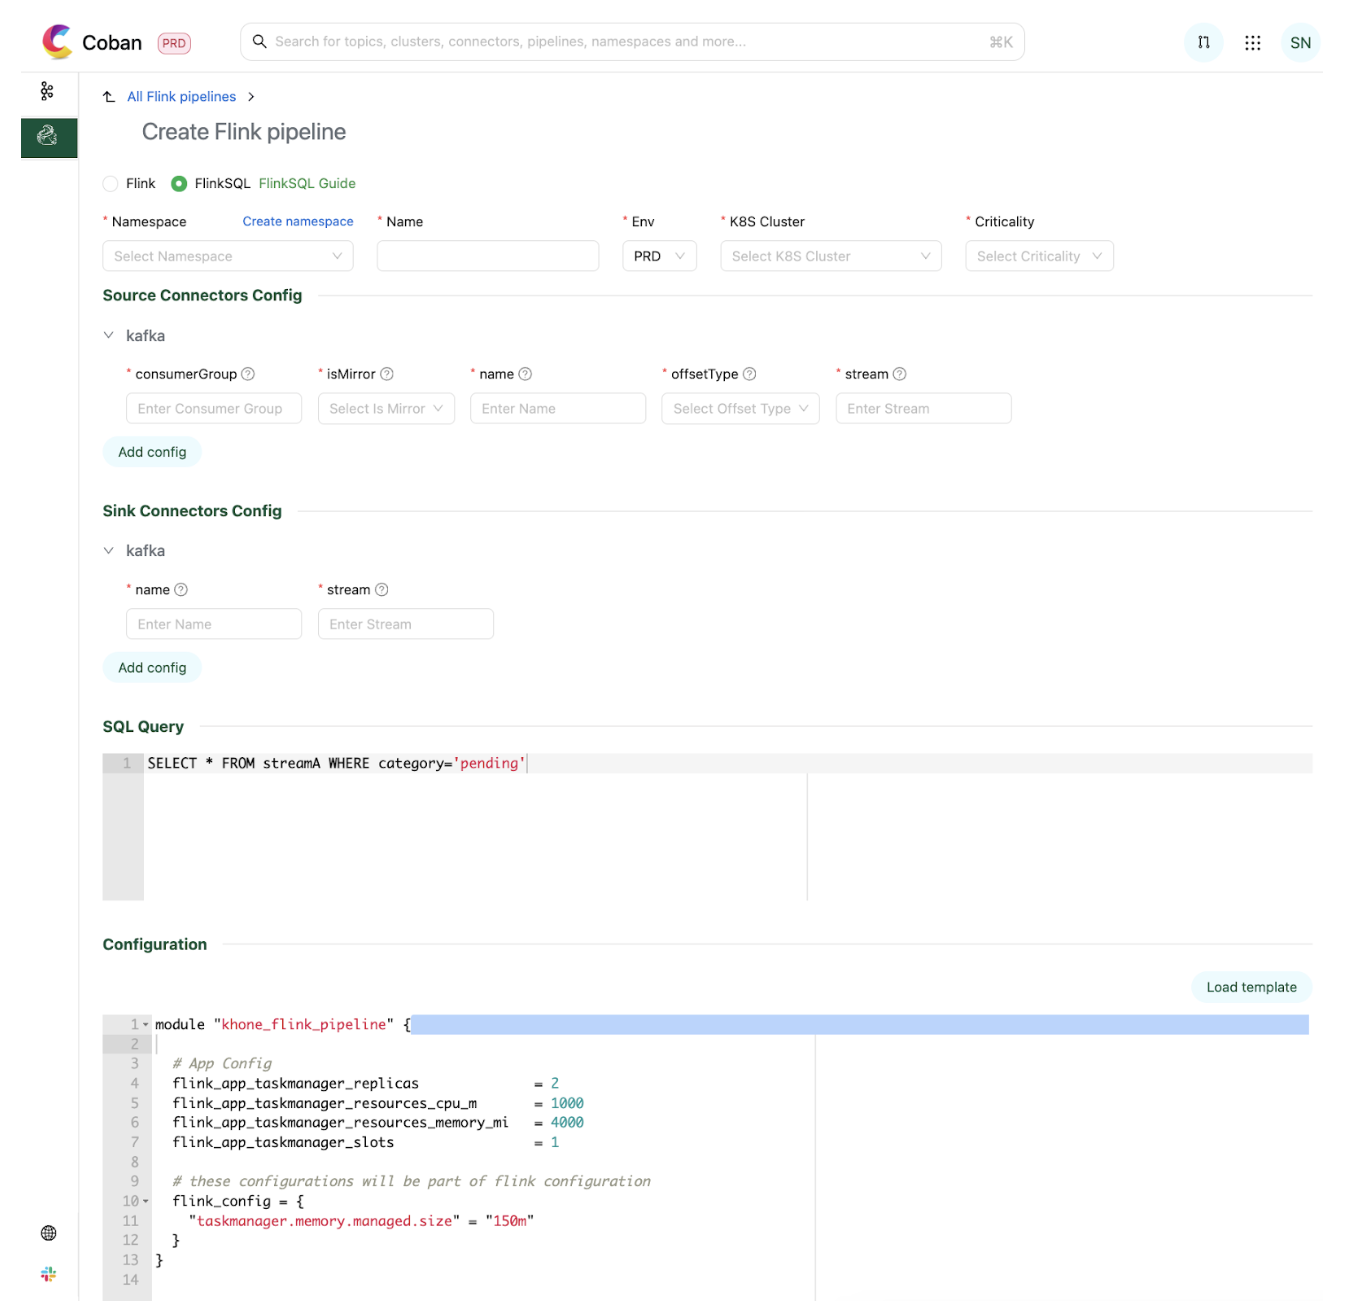Click the Coban logo icon
The image size is (1350, 1310).
57,41
